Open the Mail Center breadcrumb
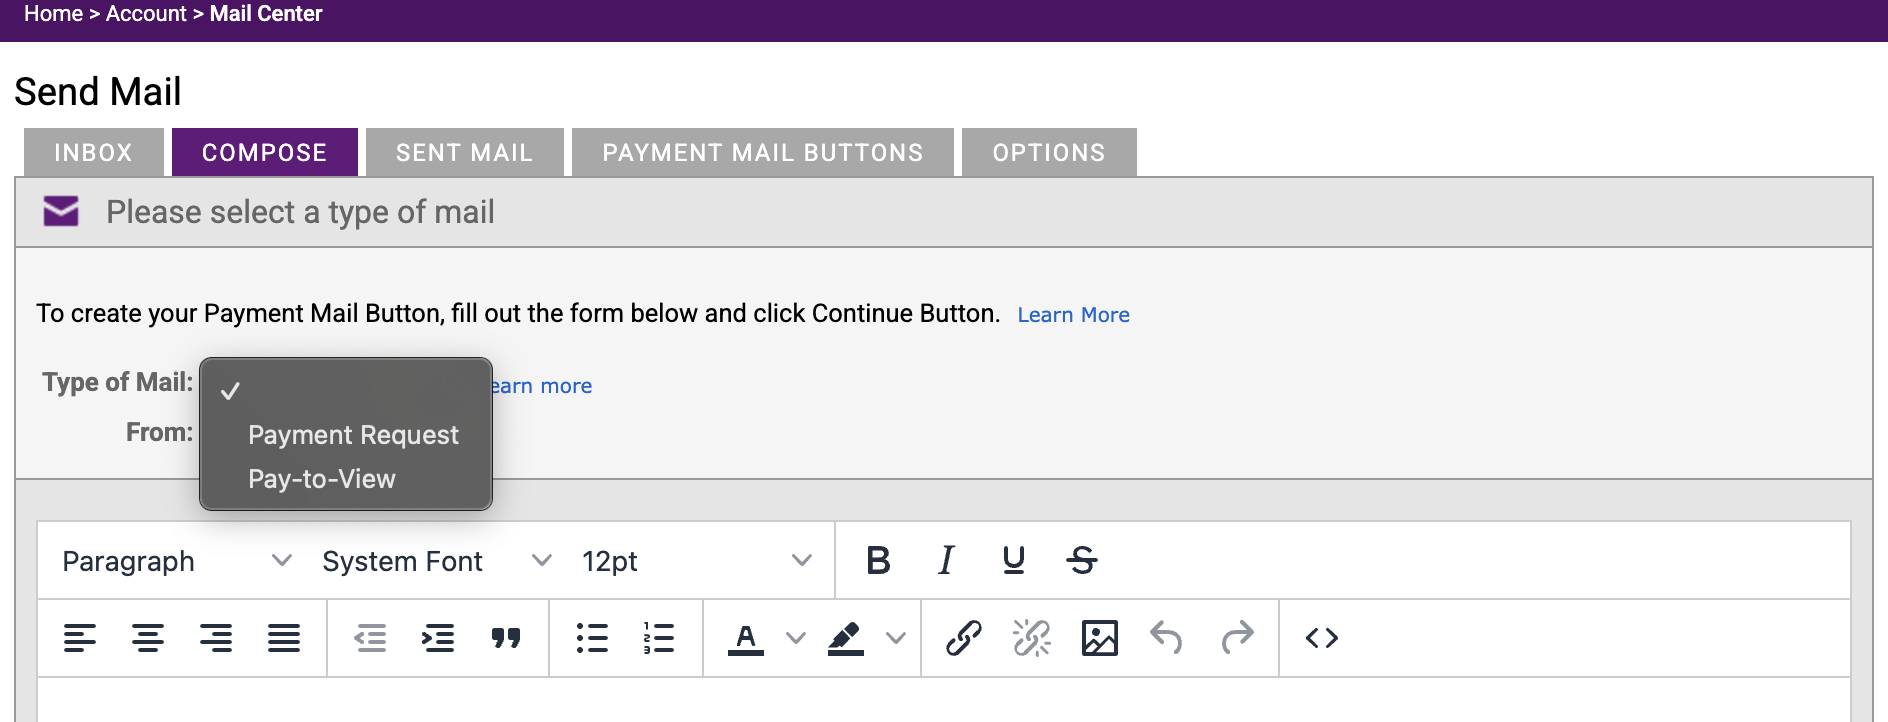The height and width of the screenshot is (722, 1888). tap(266, 14)
